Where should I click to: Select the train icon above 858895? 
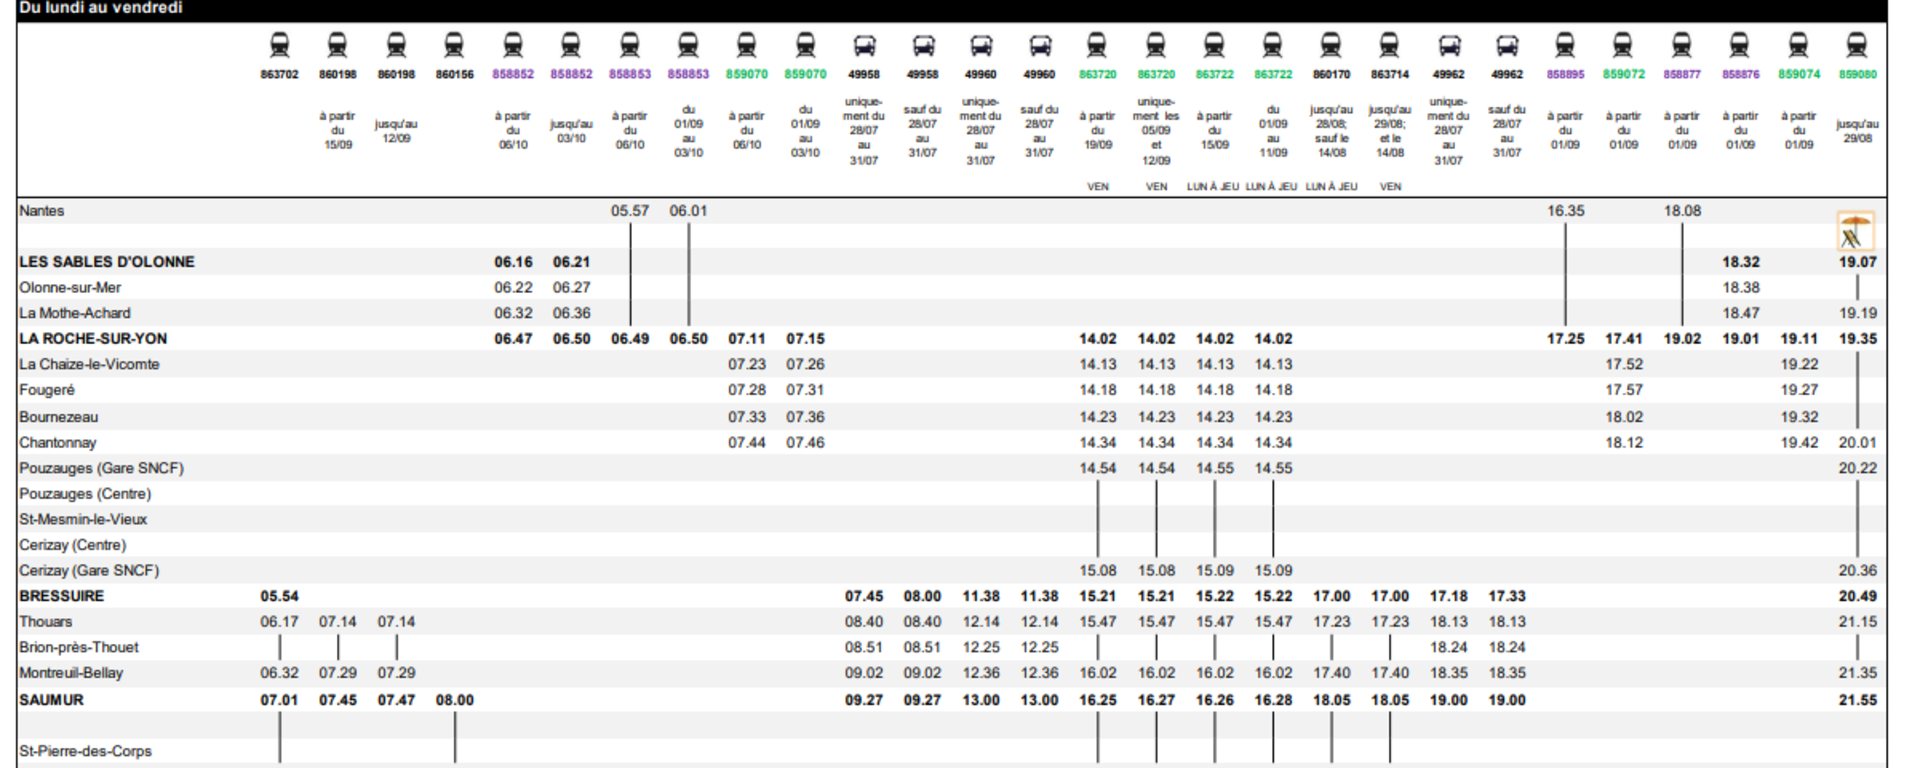[1565, 45]
